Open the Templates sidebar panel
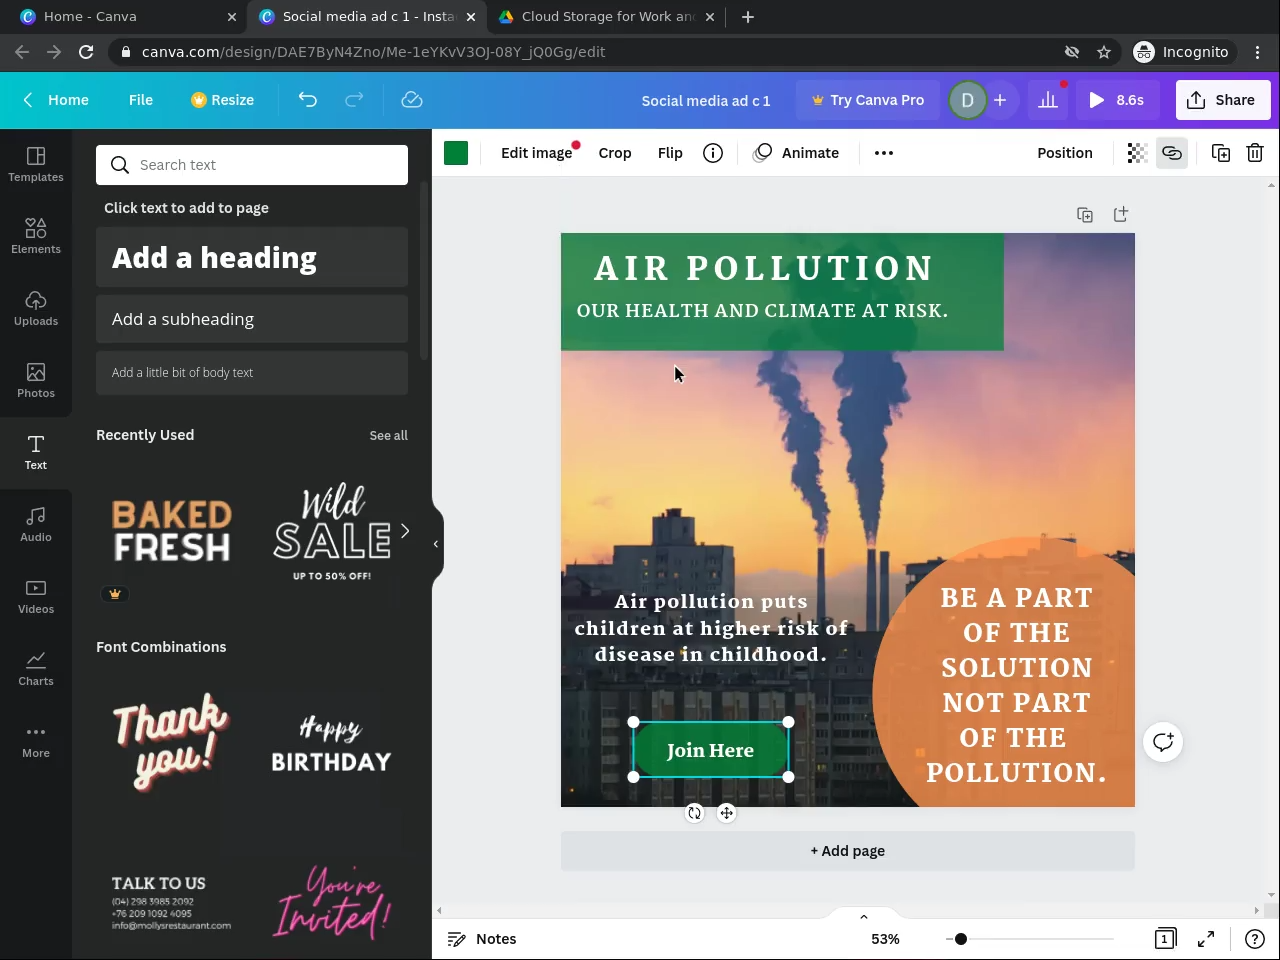Screen dimensions: 1280x960 [x=36, y=165]
